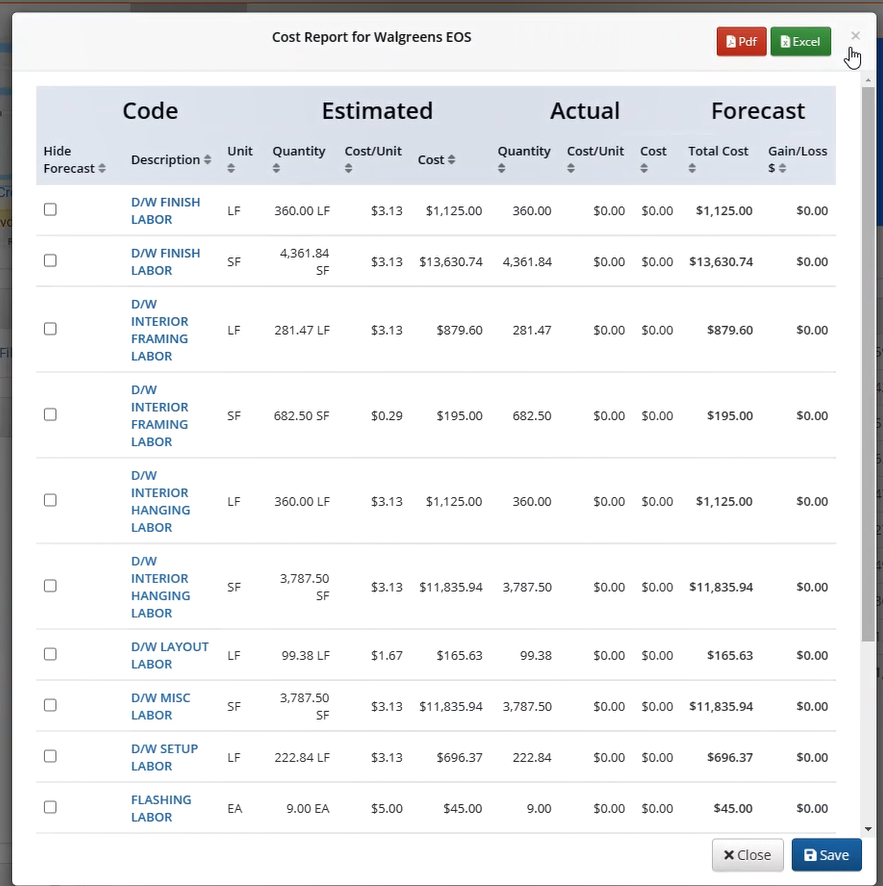
Task: Close the Cost Report dialog
Action: pos(747,855)
